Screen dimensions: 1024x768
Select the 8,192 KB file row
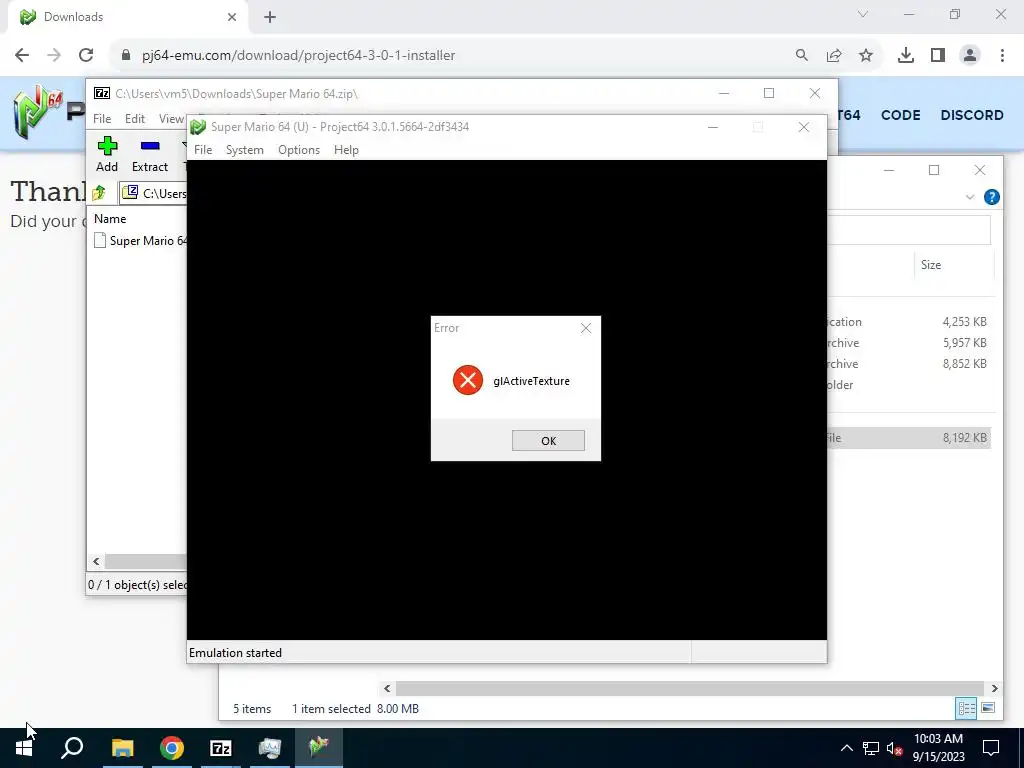coord(908,438)
